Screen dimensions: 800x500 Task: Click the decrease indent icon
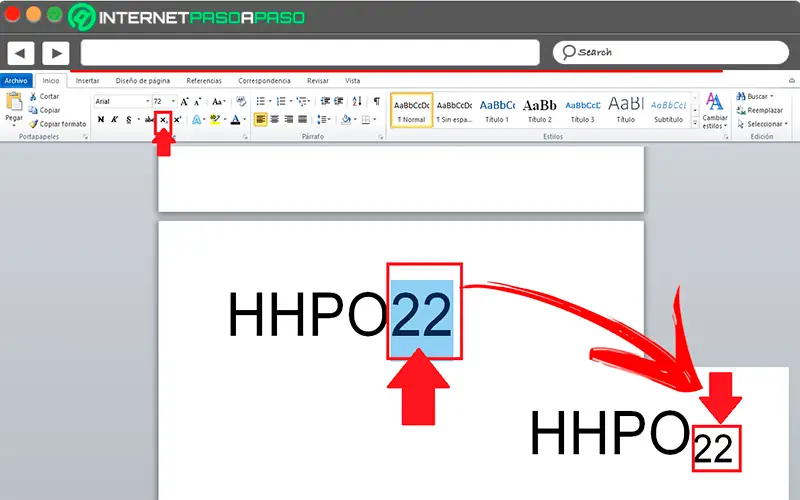tap(325, 101)
